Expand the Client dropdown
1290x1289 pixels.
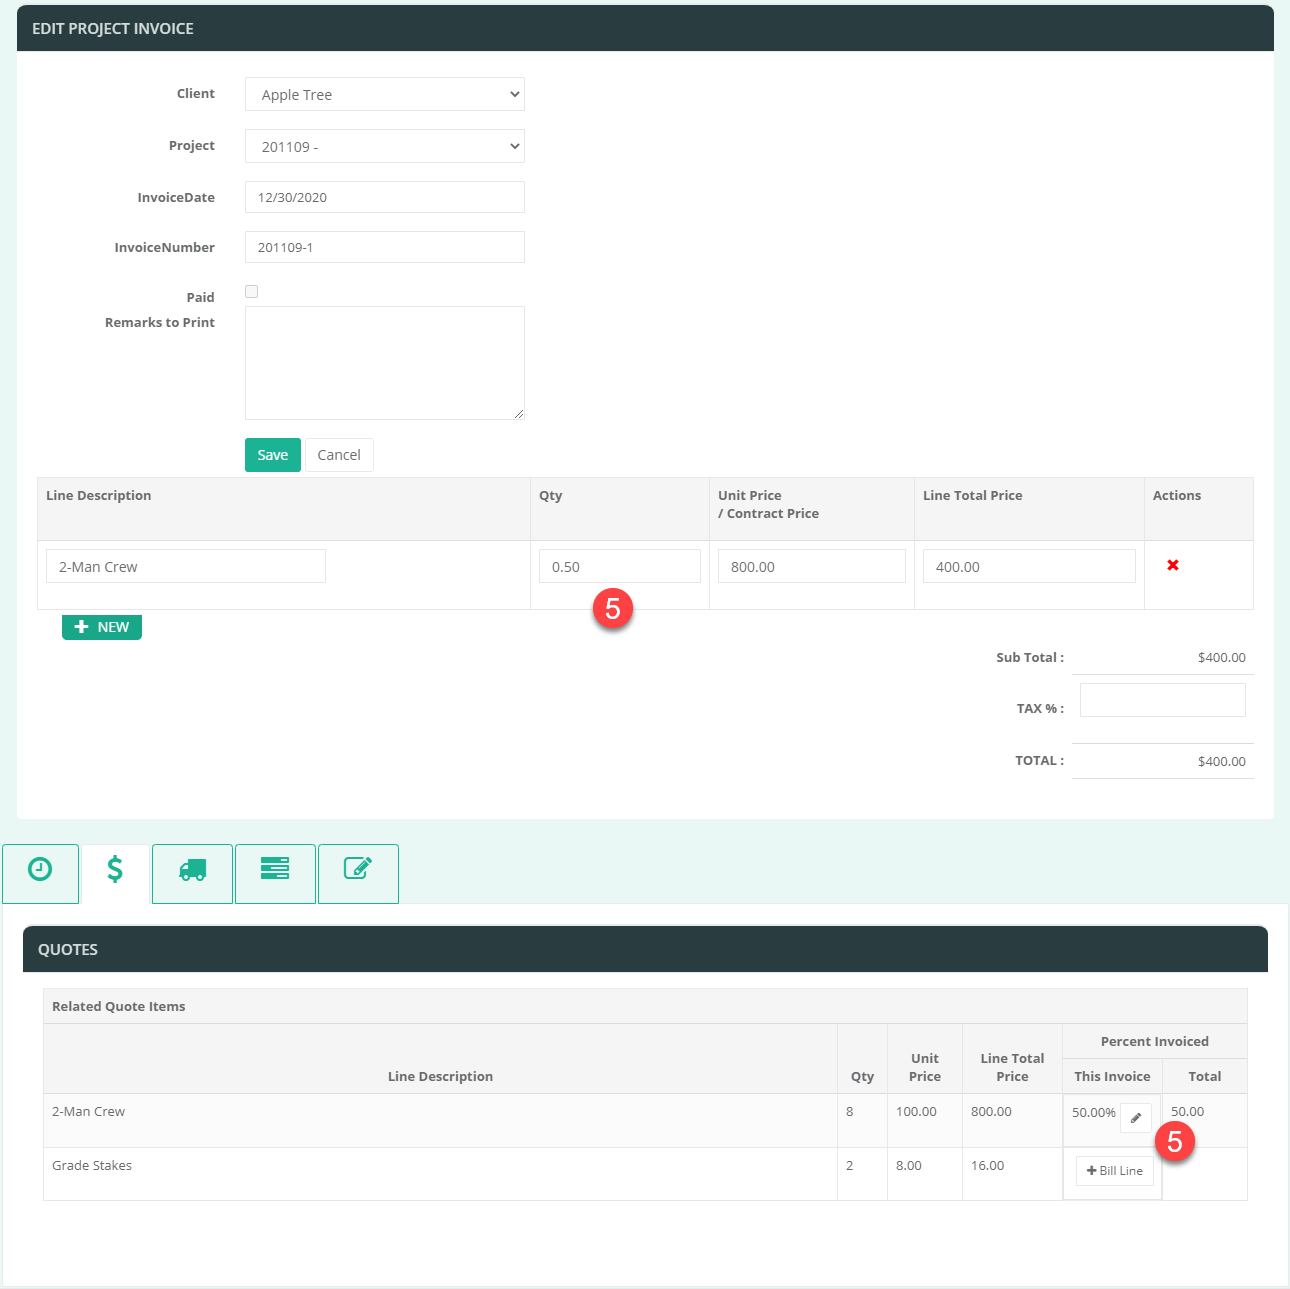click(385, 95)
